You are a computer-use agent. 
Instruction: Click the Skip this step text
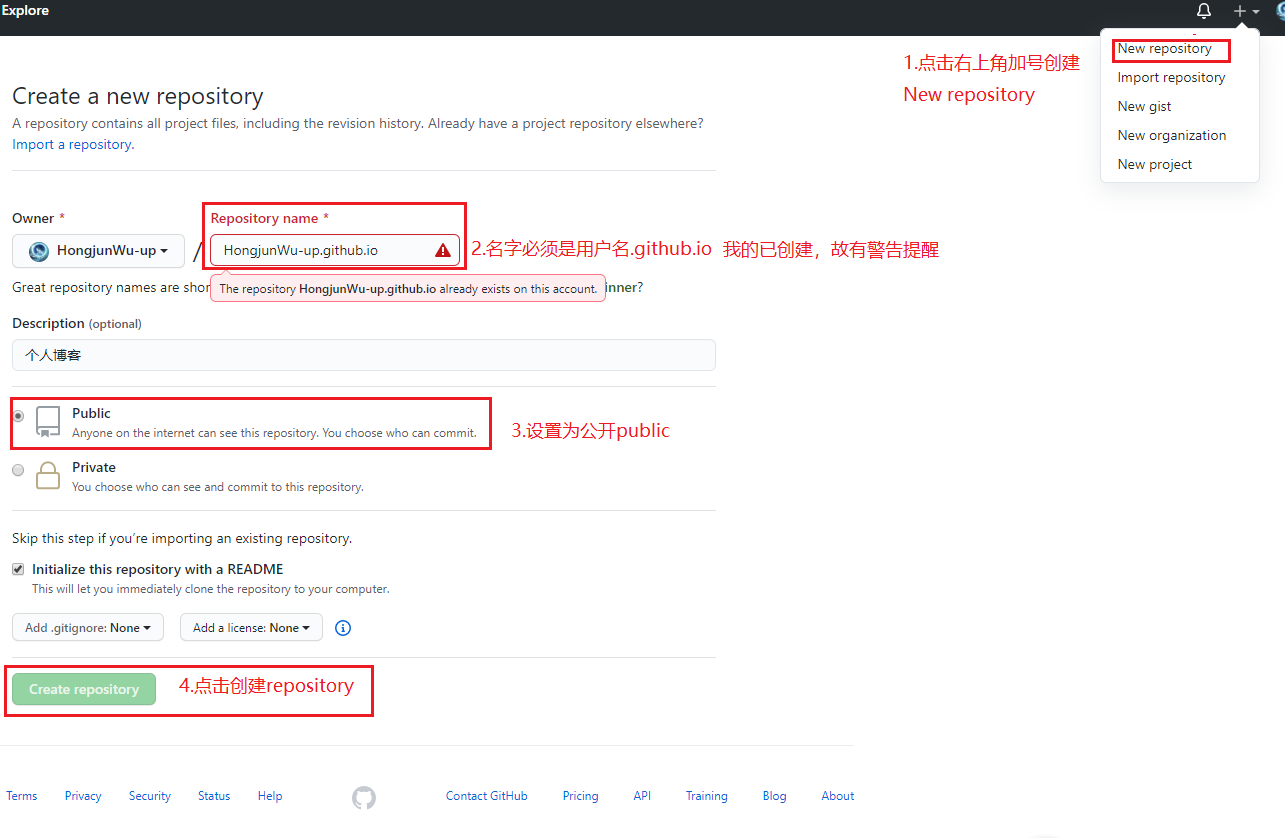182,538
